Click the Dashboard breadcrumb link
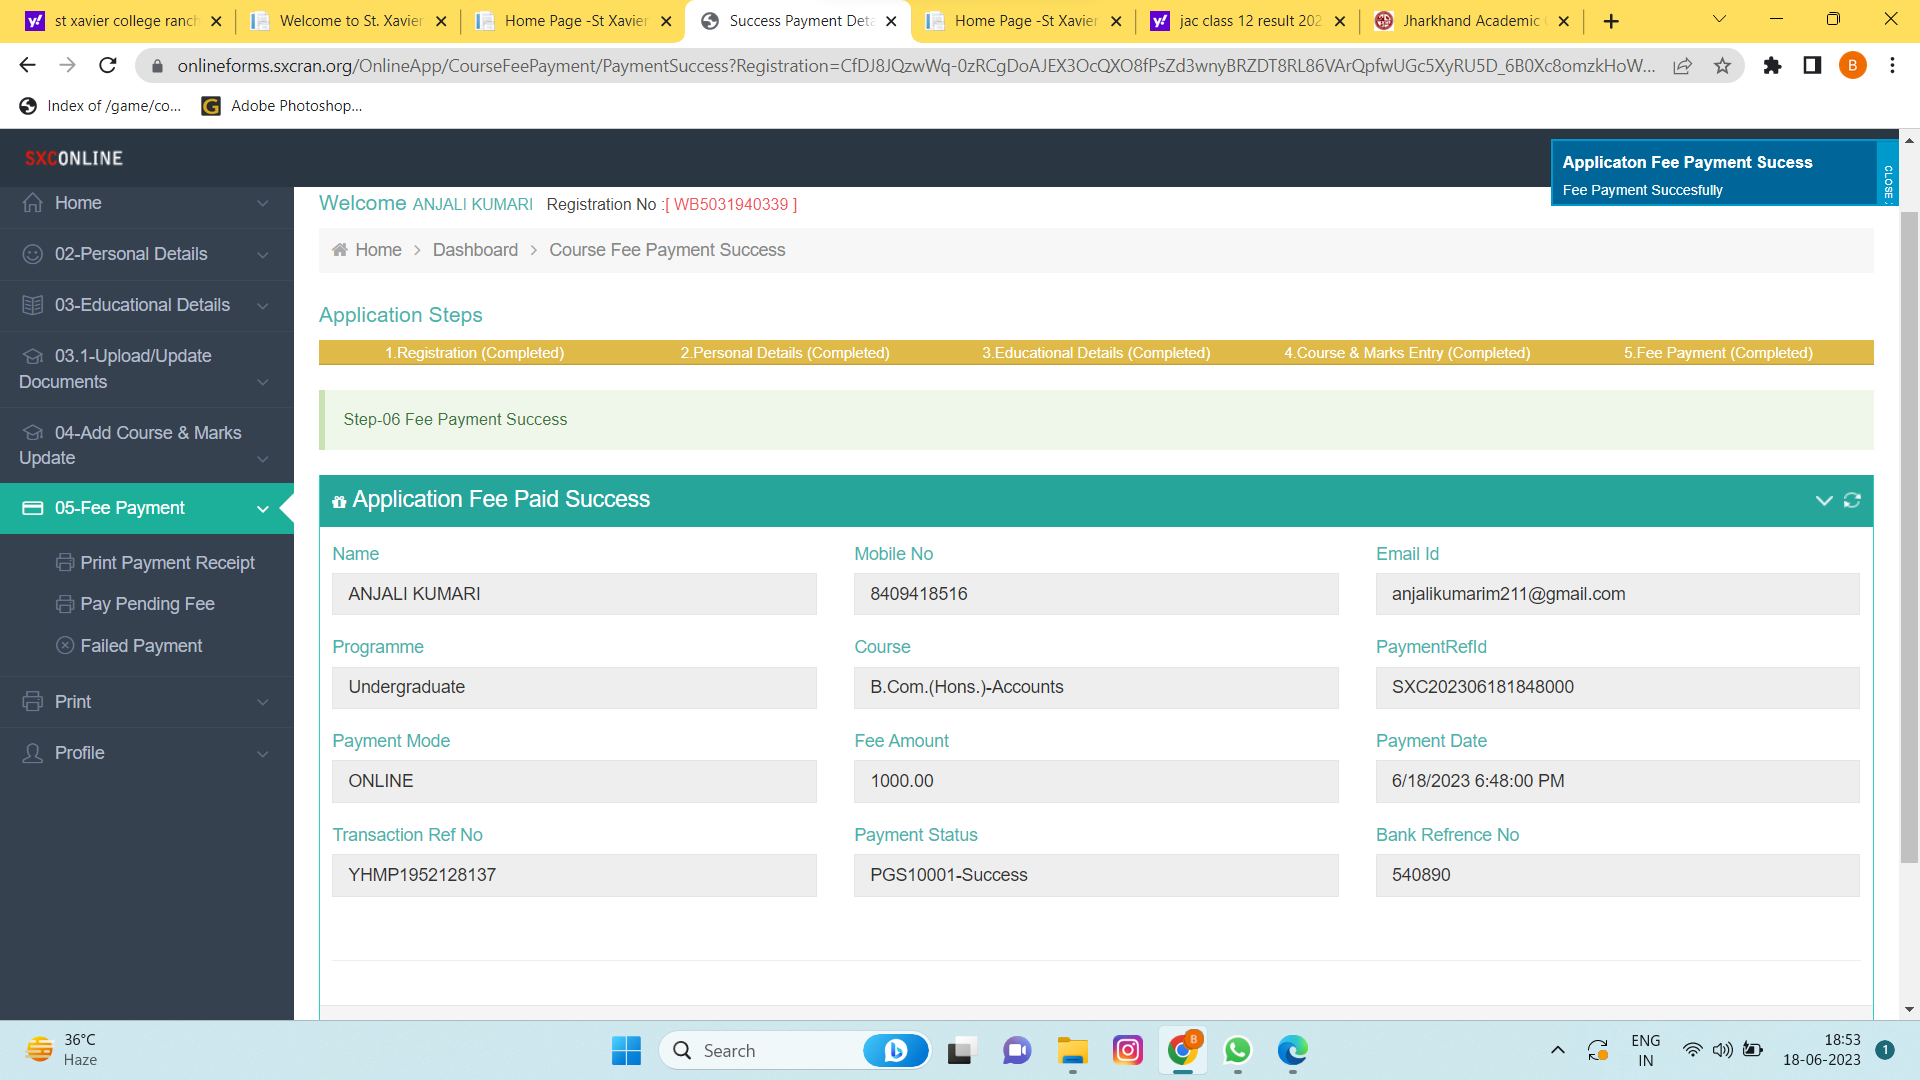Image resolution: width=1920 pixels, height=1080 pixels. click(x=475, y=250)
